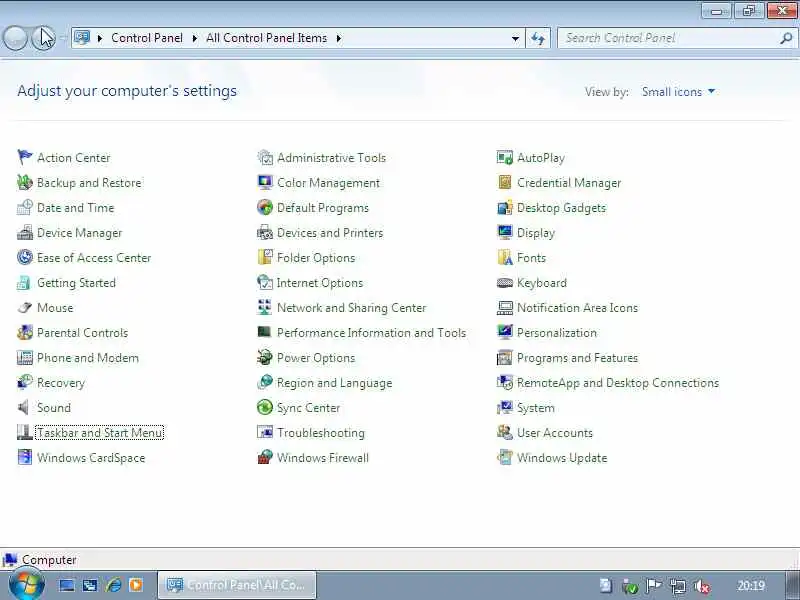Open the Recovery item
This screenshot has height=600, width=800.
click(x=61, y=383)
